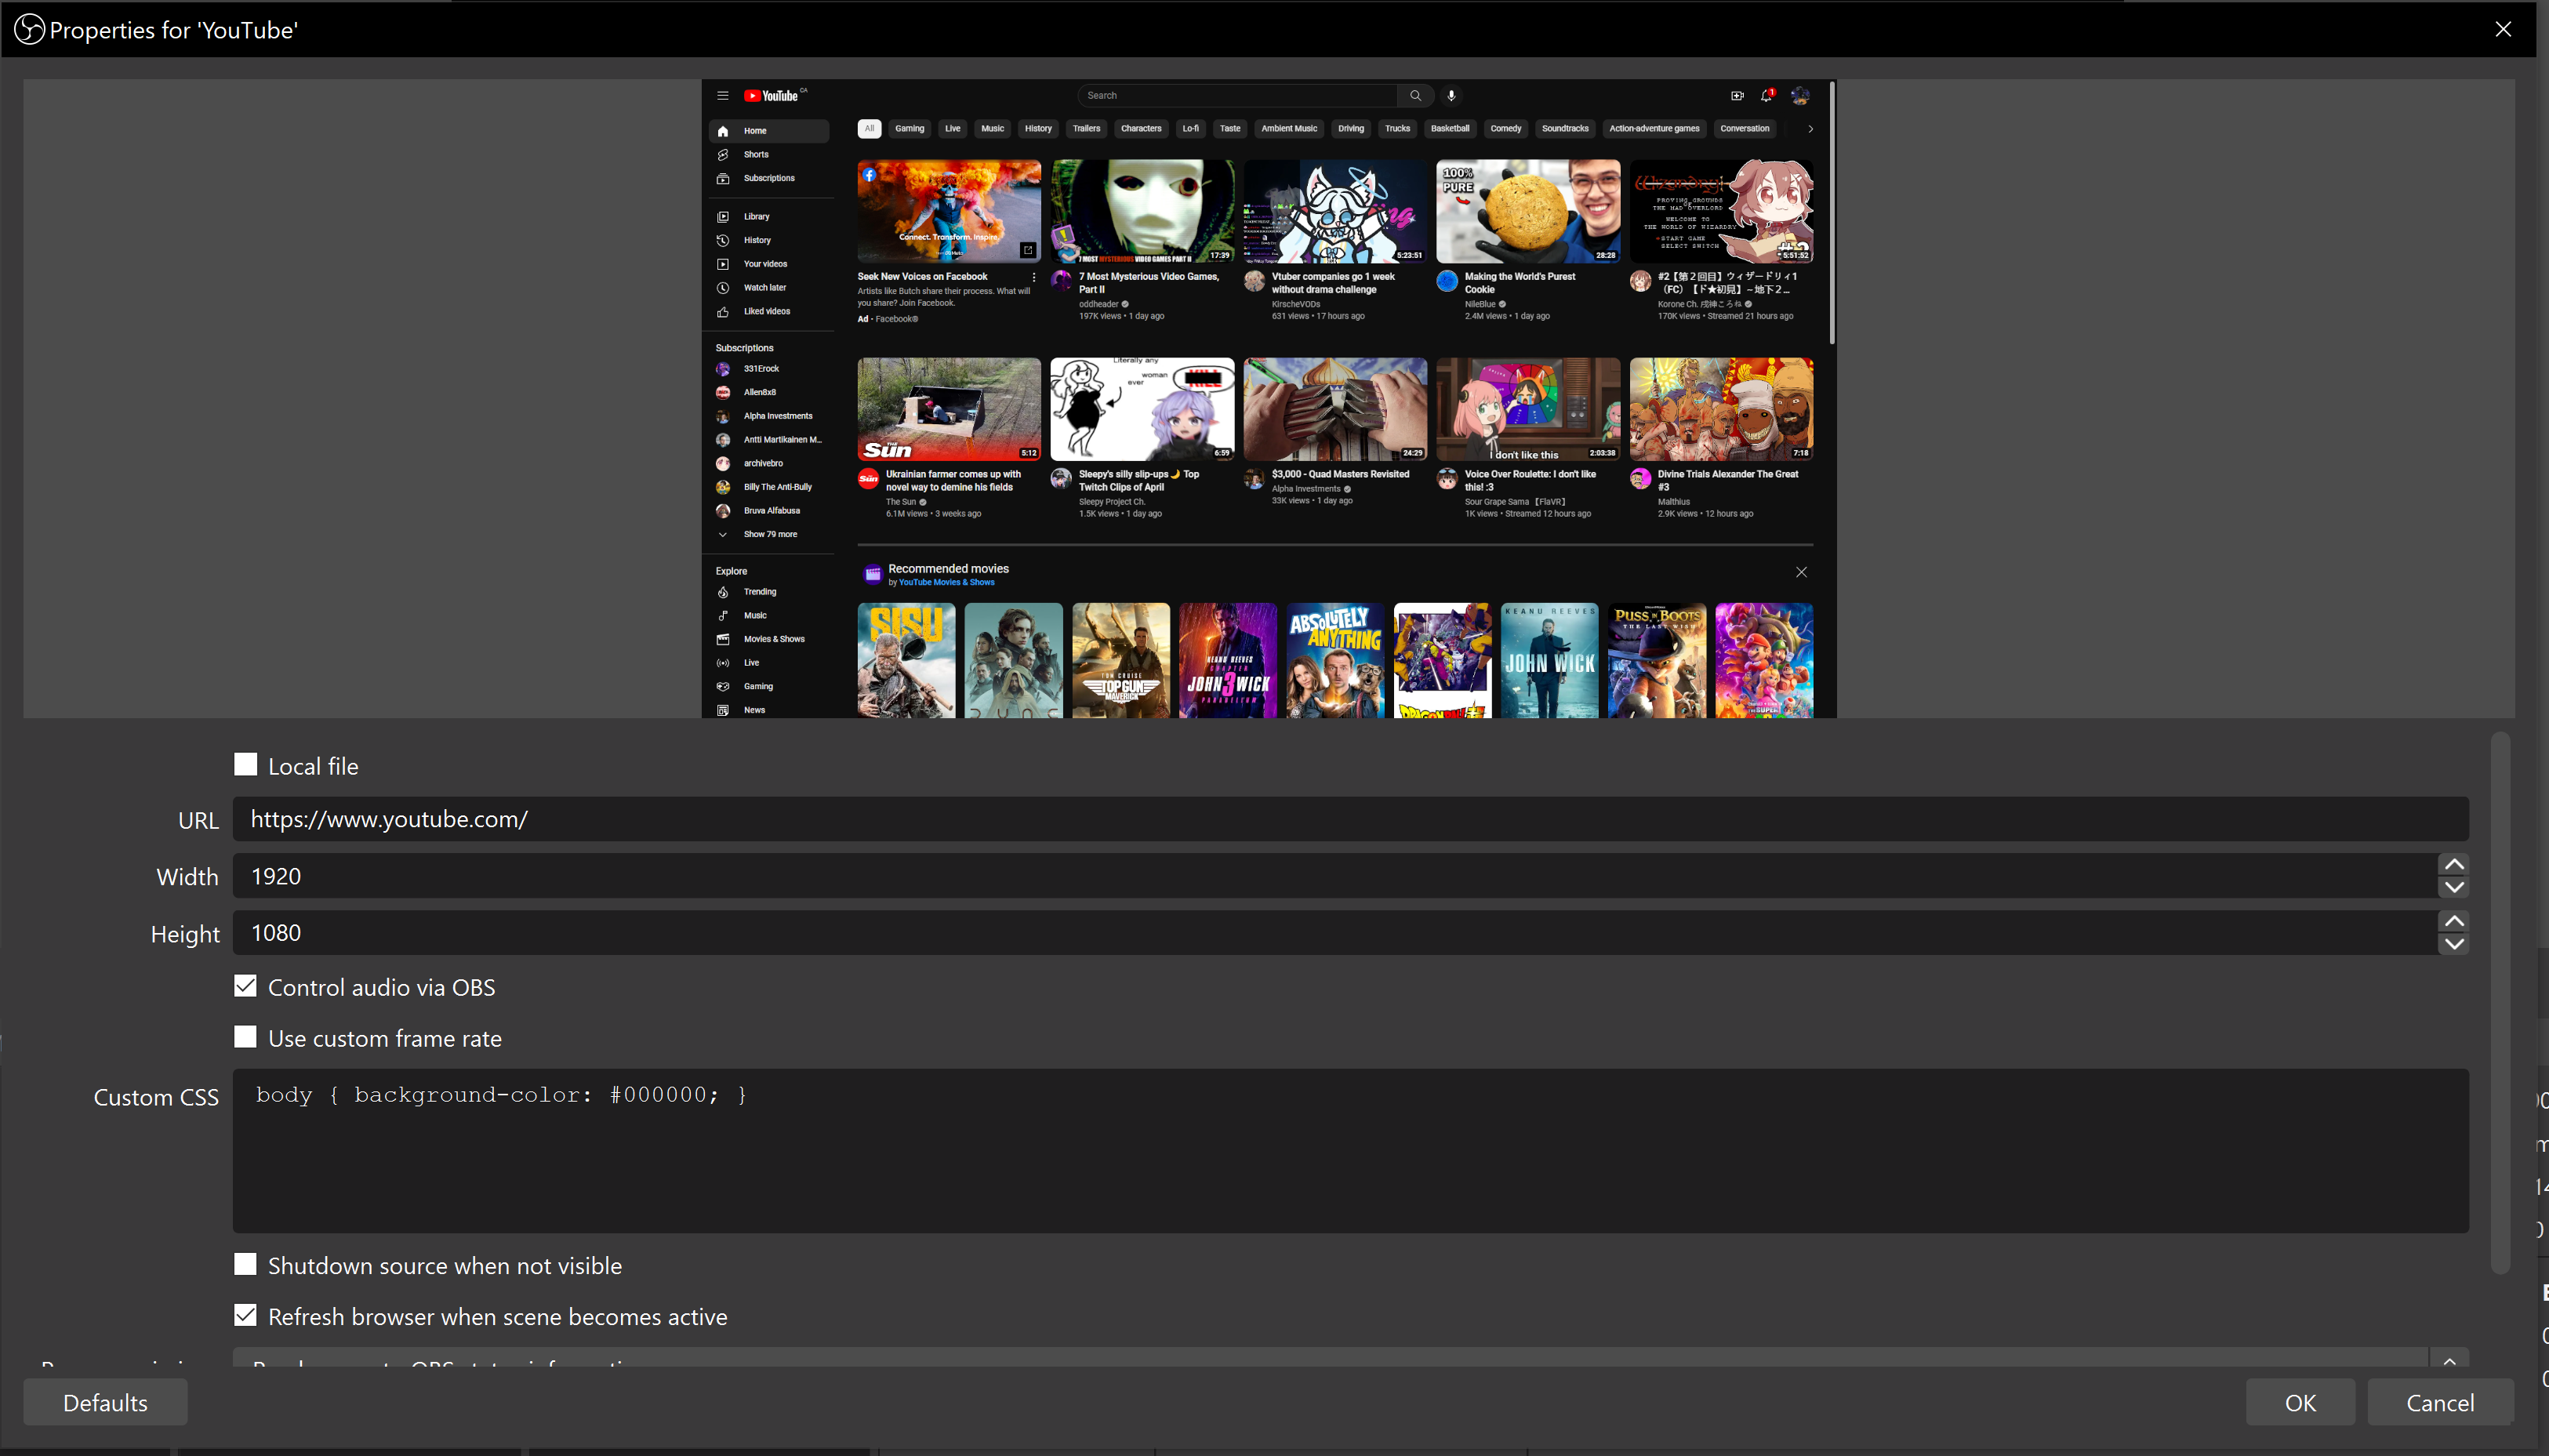The width and height of the screenshot is (2549, 1456).
Task: Enable Shutdown source when not visible
Action: (245, 1264)
